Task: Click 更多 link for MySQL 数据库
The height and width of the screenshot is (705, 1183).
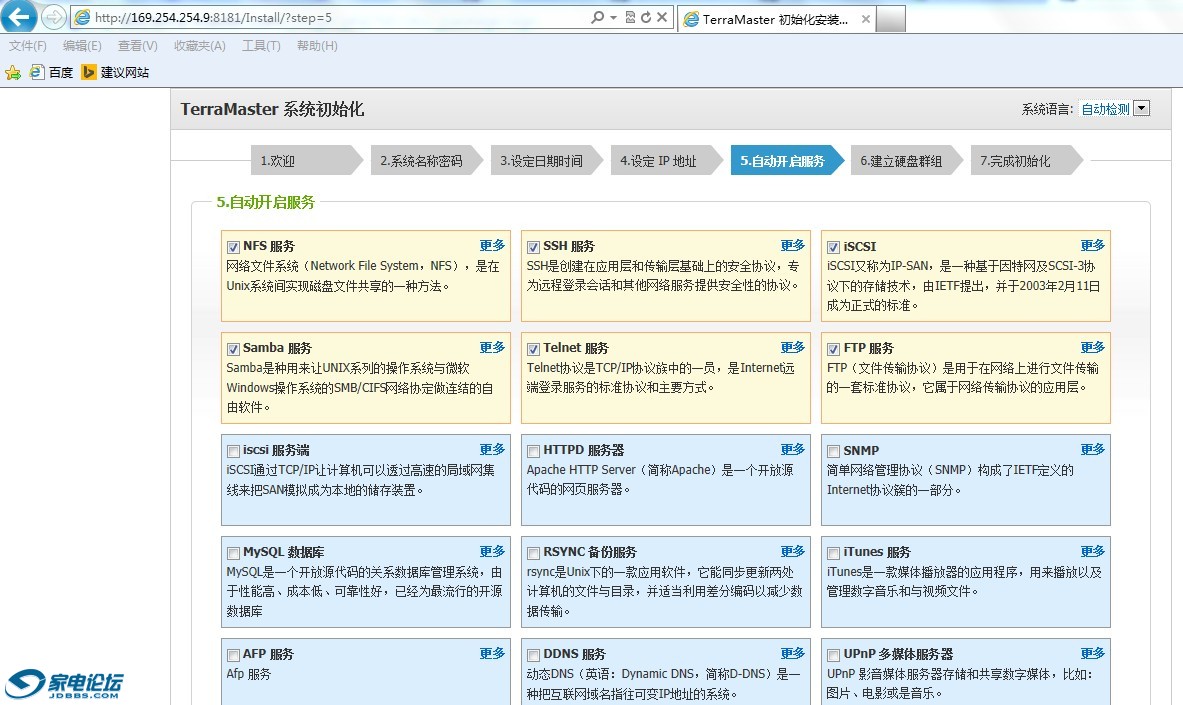Action: click(x=492, y=551)
